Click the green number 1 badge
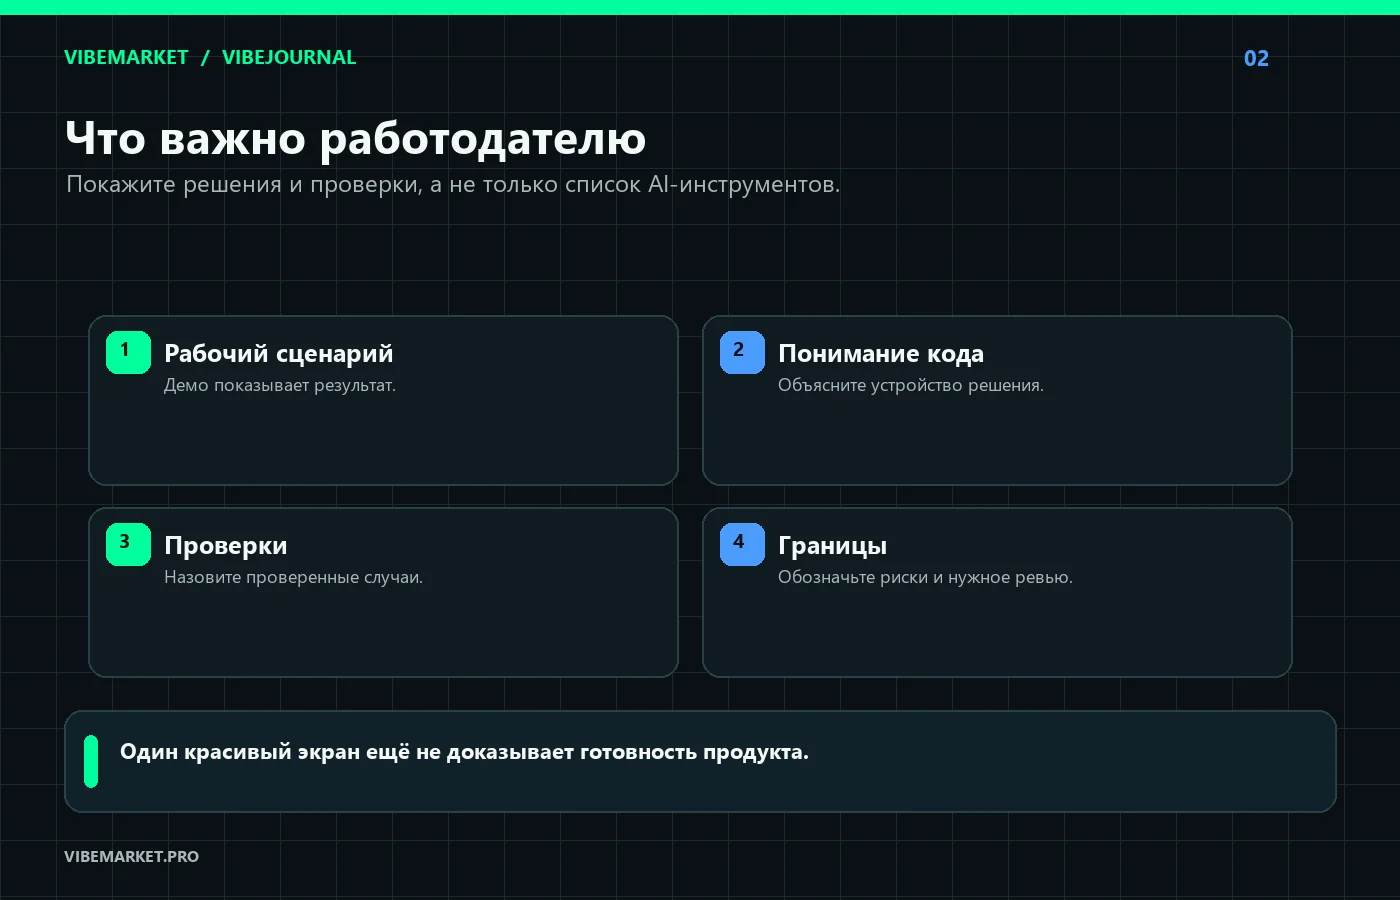1400x900 pixels. (128, 352)
